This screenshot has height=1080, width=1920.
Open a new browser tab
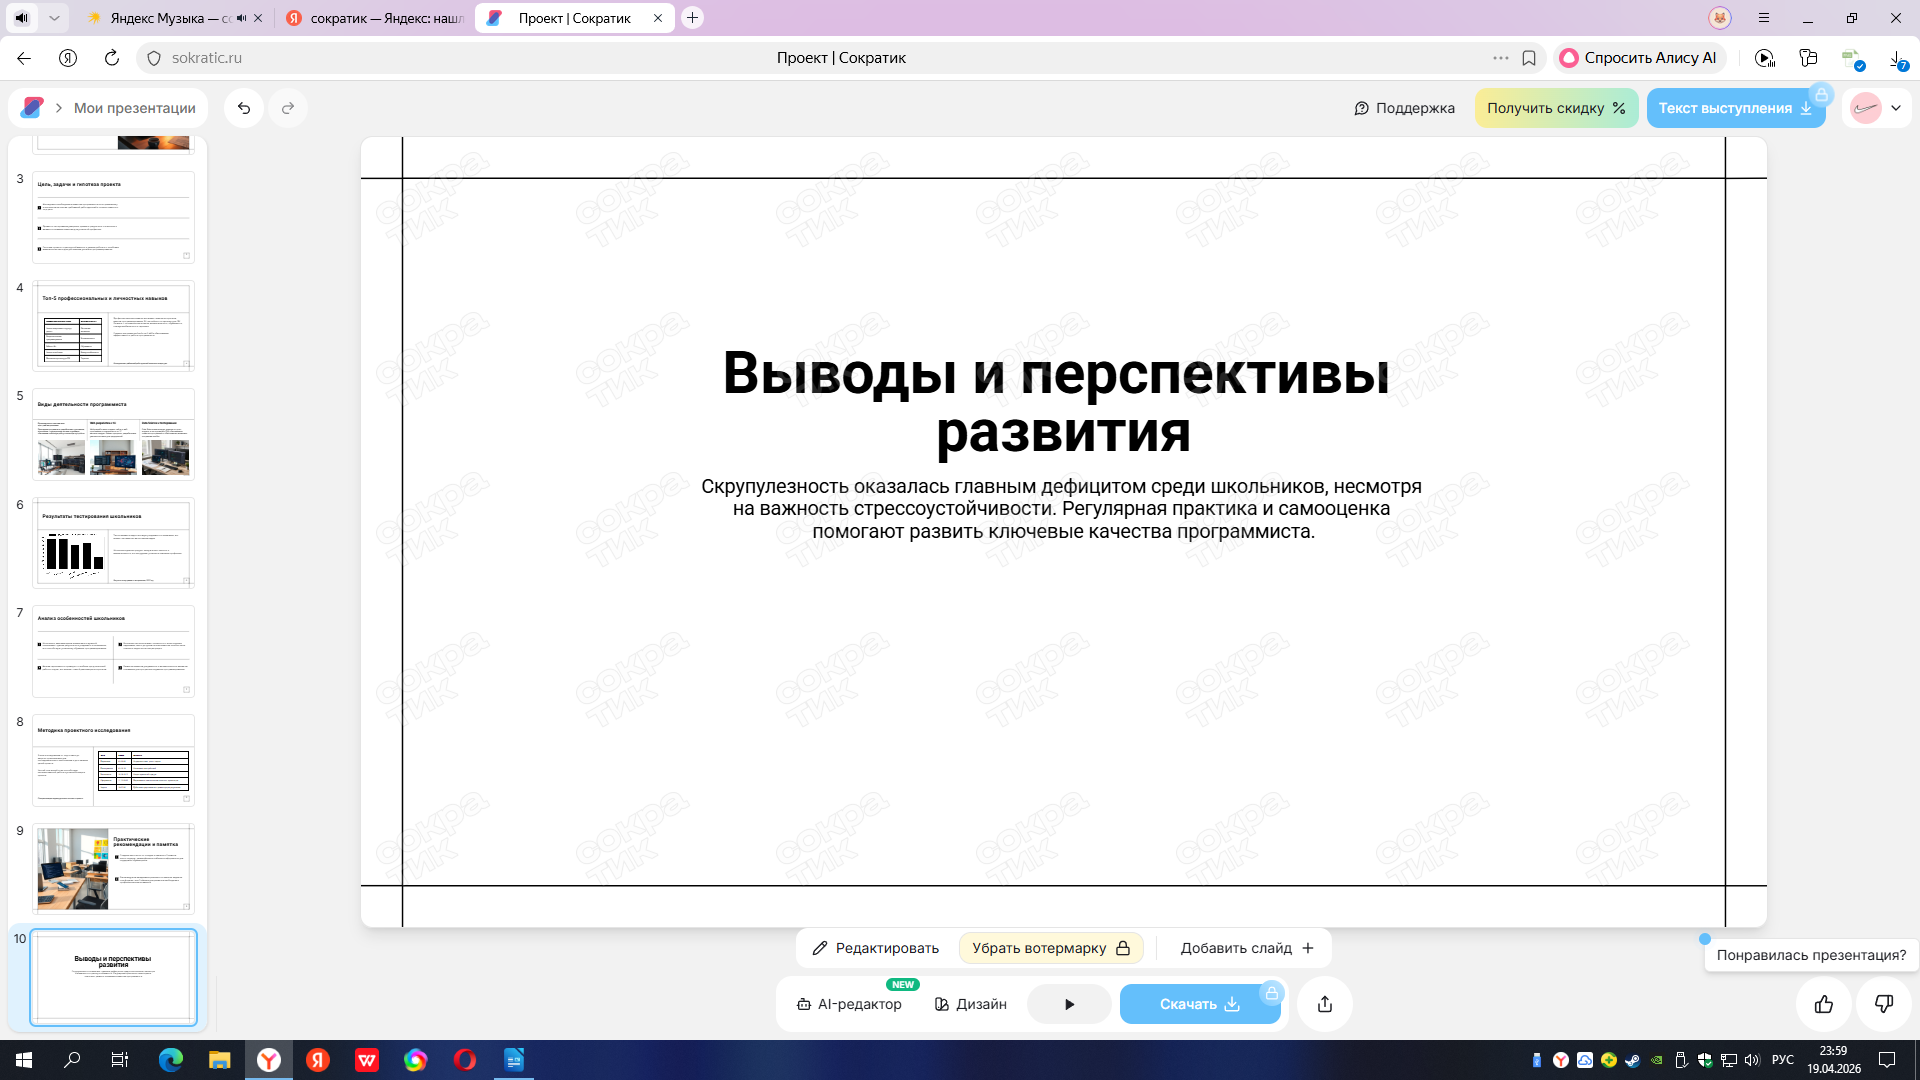coord(692,18)
